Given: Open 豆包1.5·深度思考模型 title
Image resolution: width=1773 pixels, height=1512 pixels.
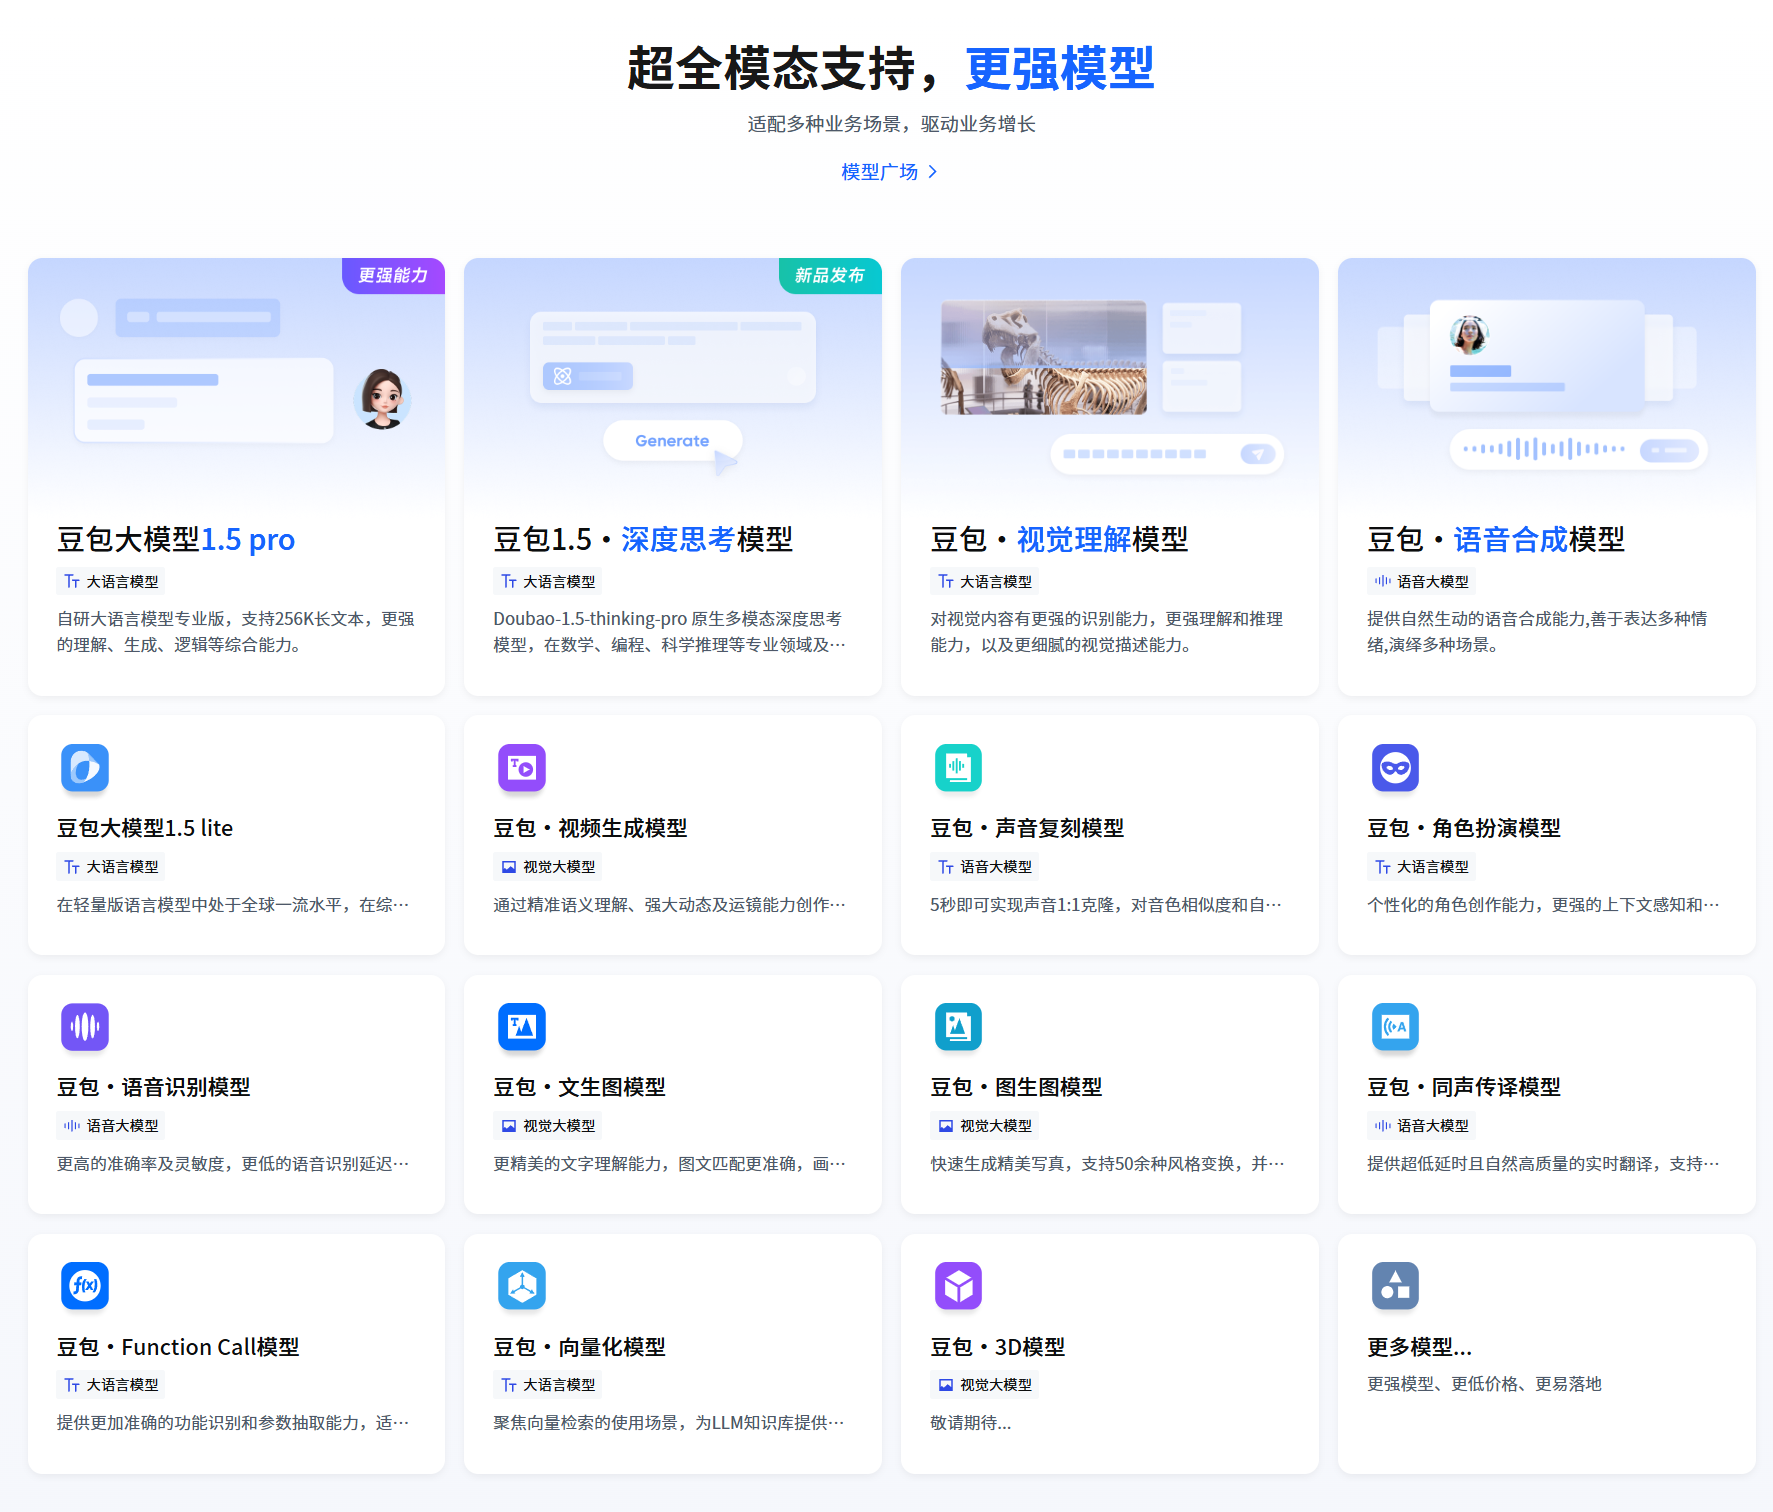Looking at the screenshot, I should (643, 540).
